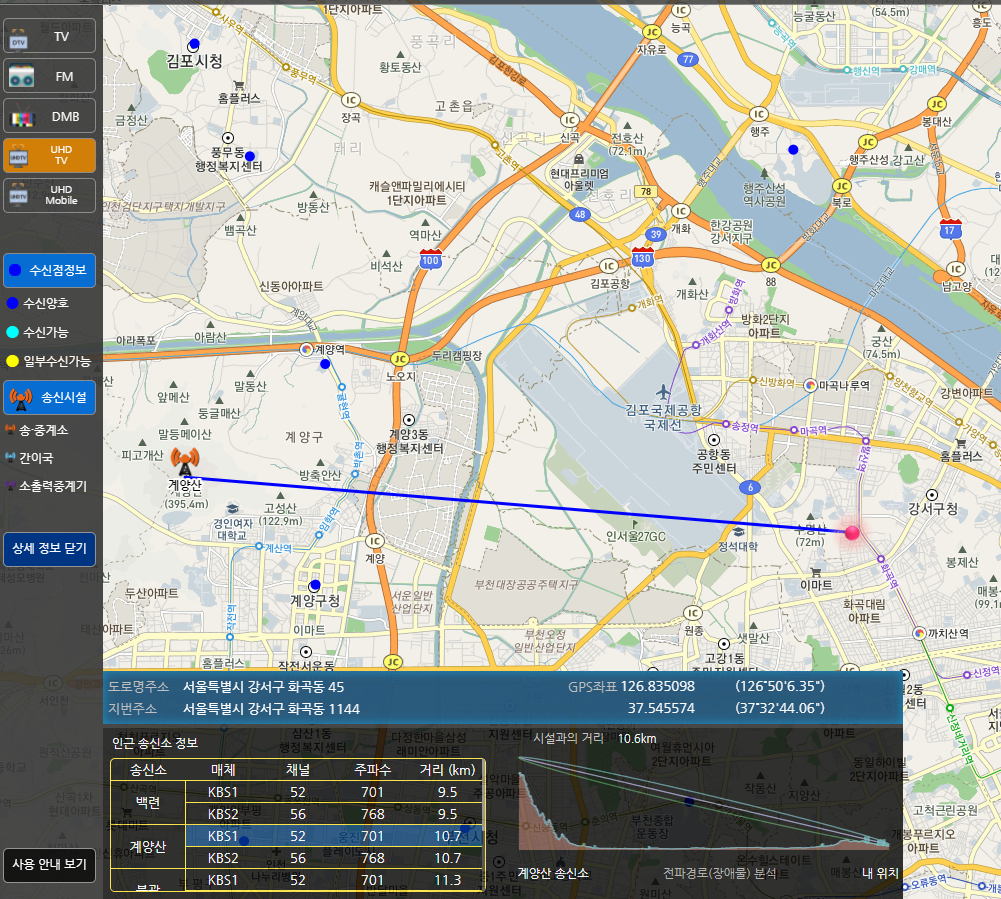The height and width of the screenshot is (899, 1001).
Task: Click the blue reception dot near 행주산성
Action: pos(793,149)
